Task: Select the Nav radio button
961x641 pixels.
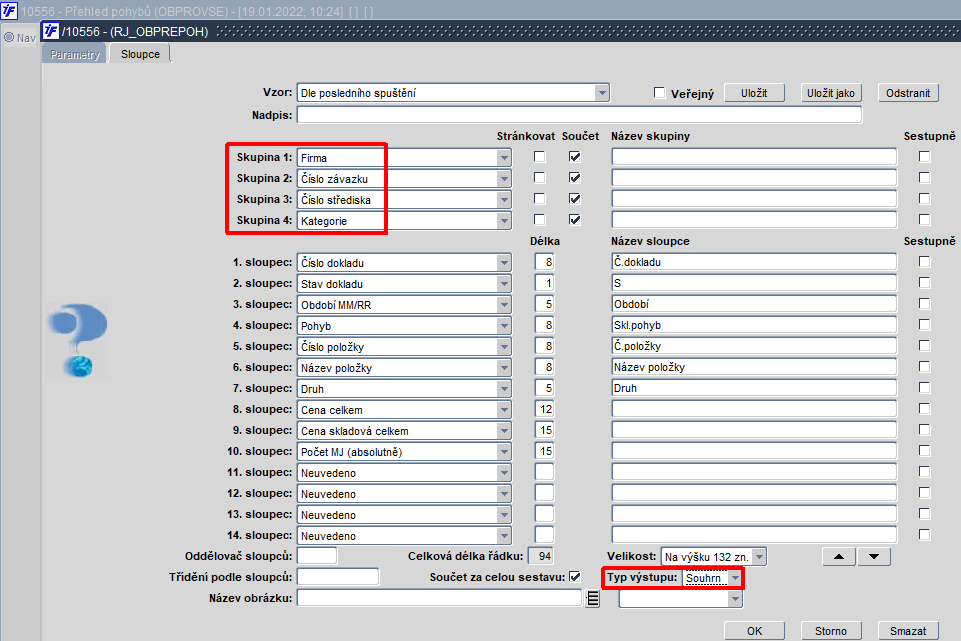Action: tap(9, 37)
